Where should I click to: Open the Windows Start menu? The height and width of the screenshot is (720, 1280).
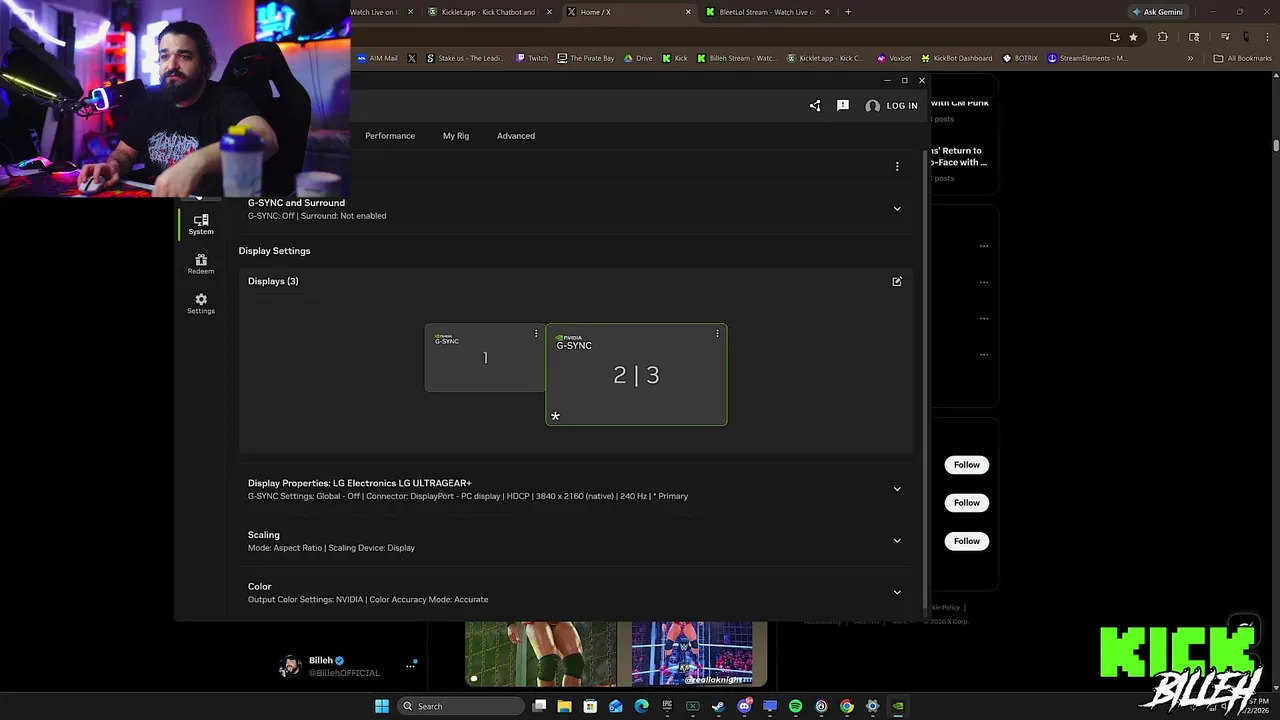coord(381,706)
